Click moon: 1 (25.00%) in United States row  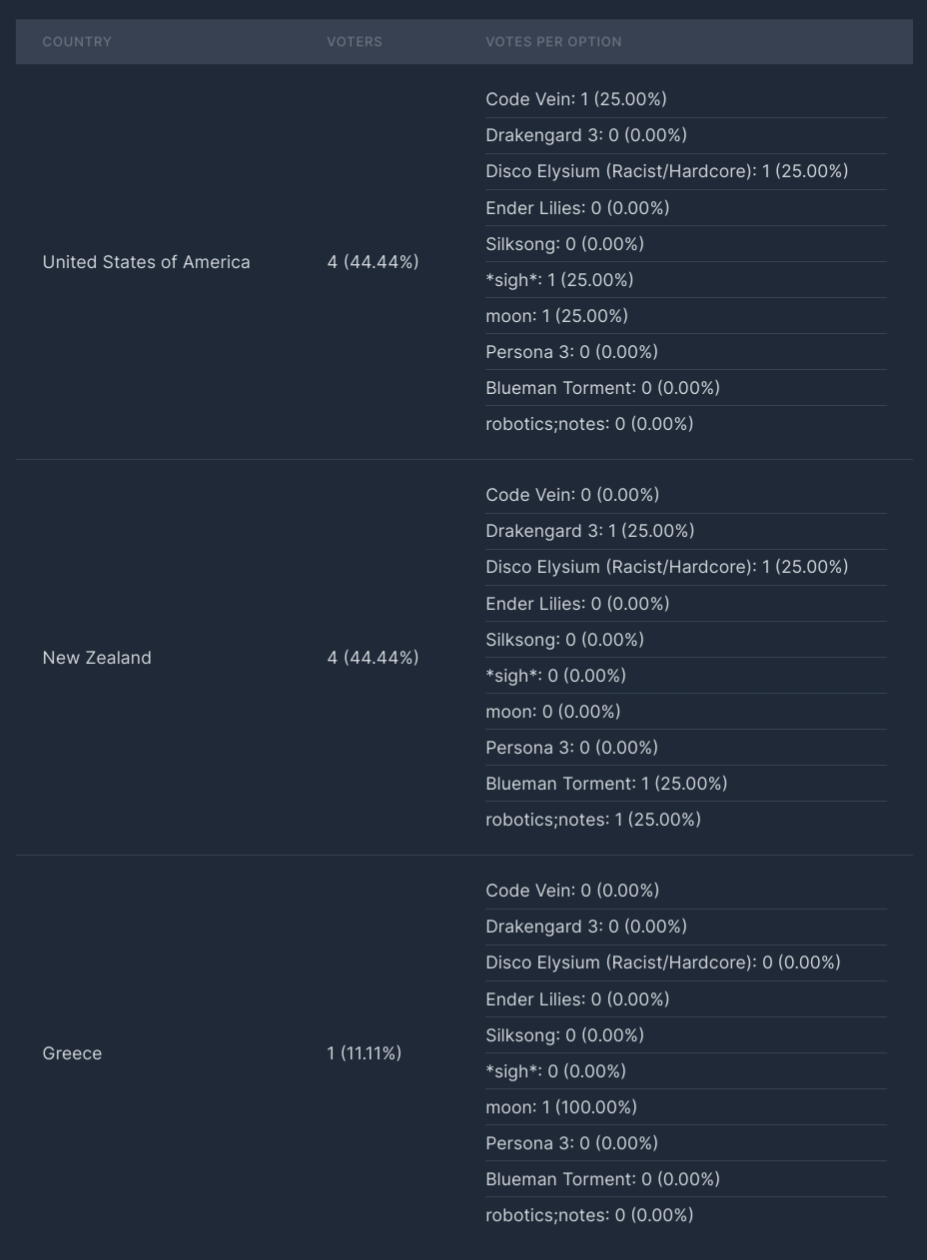[x=557, y=316]
